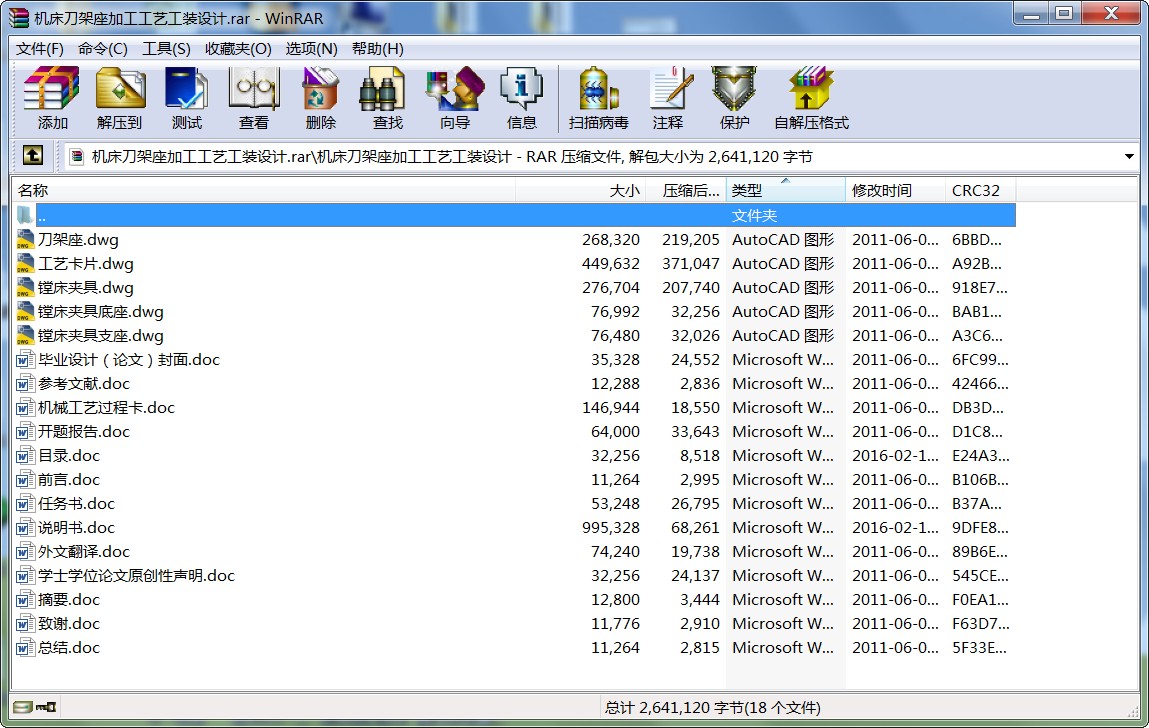Select file 外文翻译.doc
The height and width of the screenshot is (728, 1149).
click(84, 552)
